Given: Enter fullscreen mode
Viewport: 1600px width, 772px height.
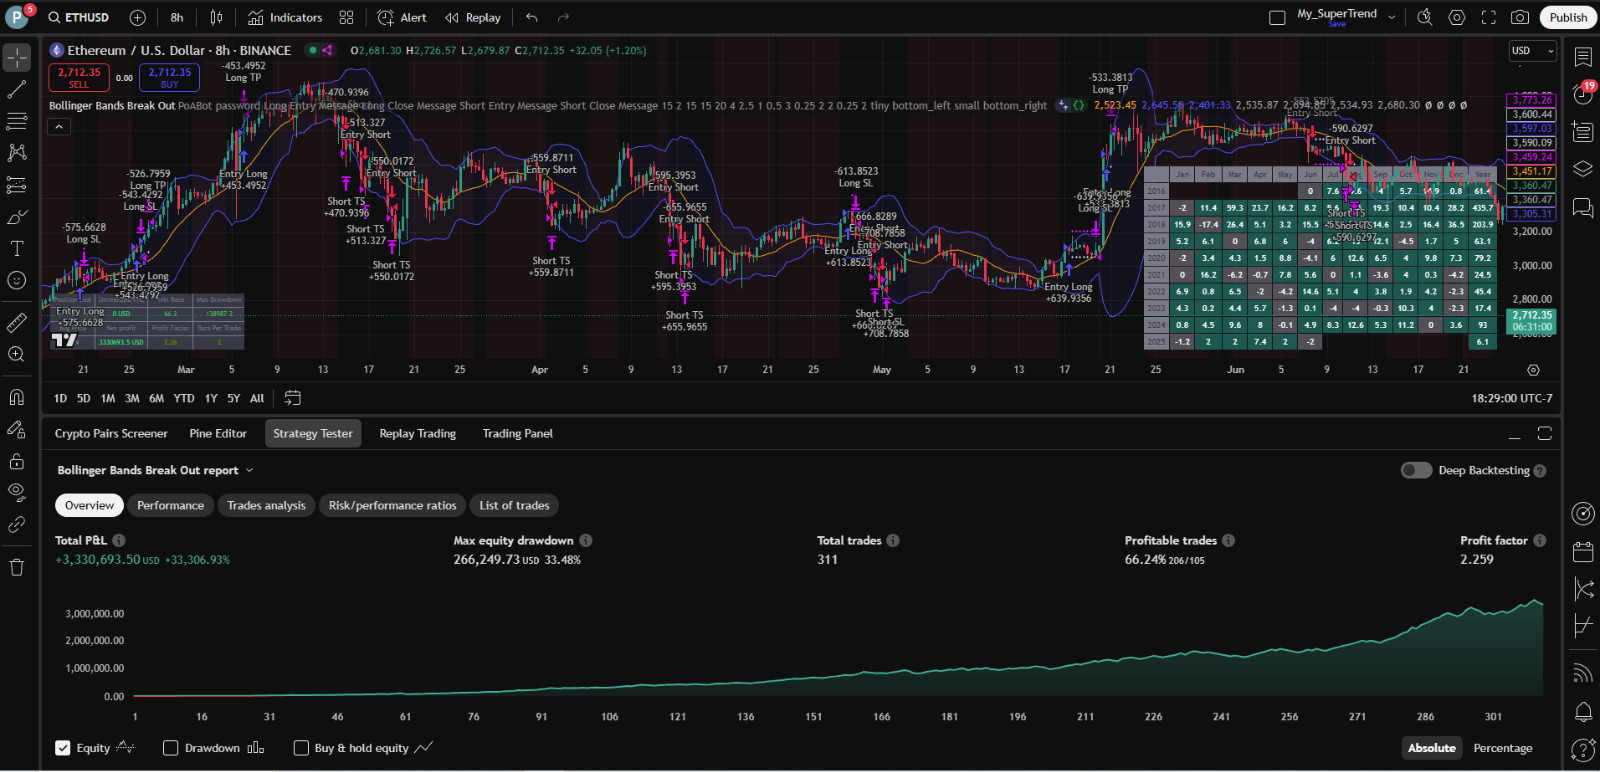Looking at the screenshot, I should (x=1488, y=17).
